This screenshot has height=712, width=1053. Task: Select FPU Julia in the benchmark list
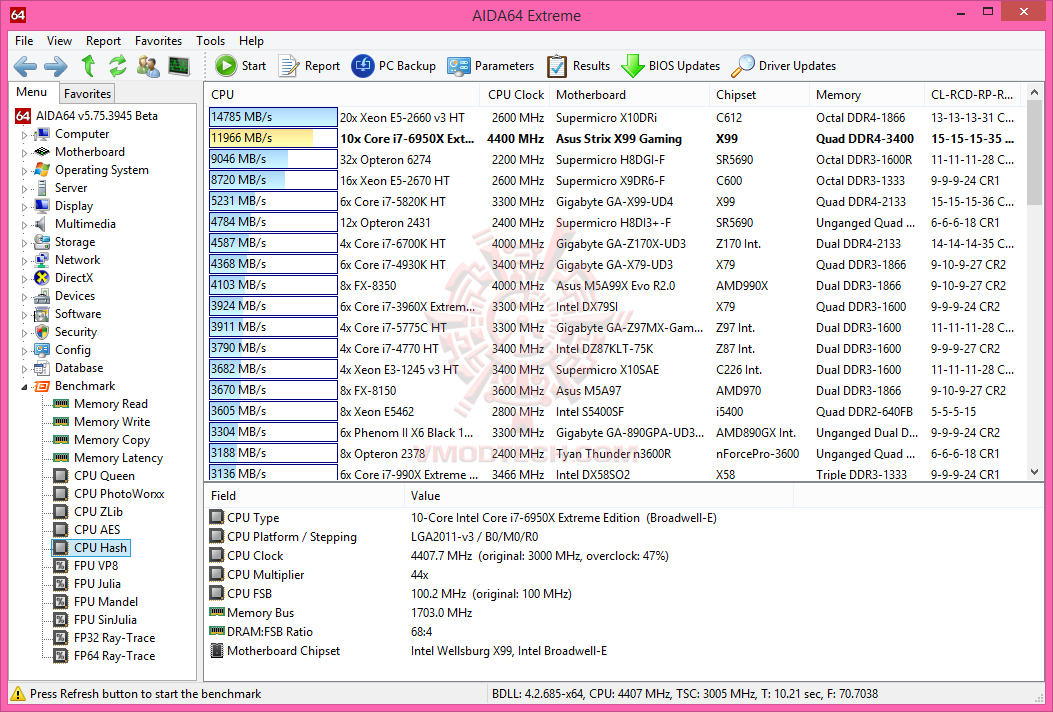(97, 584)
